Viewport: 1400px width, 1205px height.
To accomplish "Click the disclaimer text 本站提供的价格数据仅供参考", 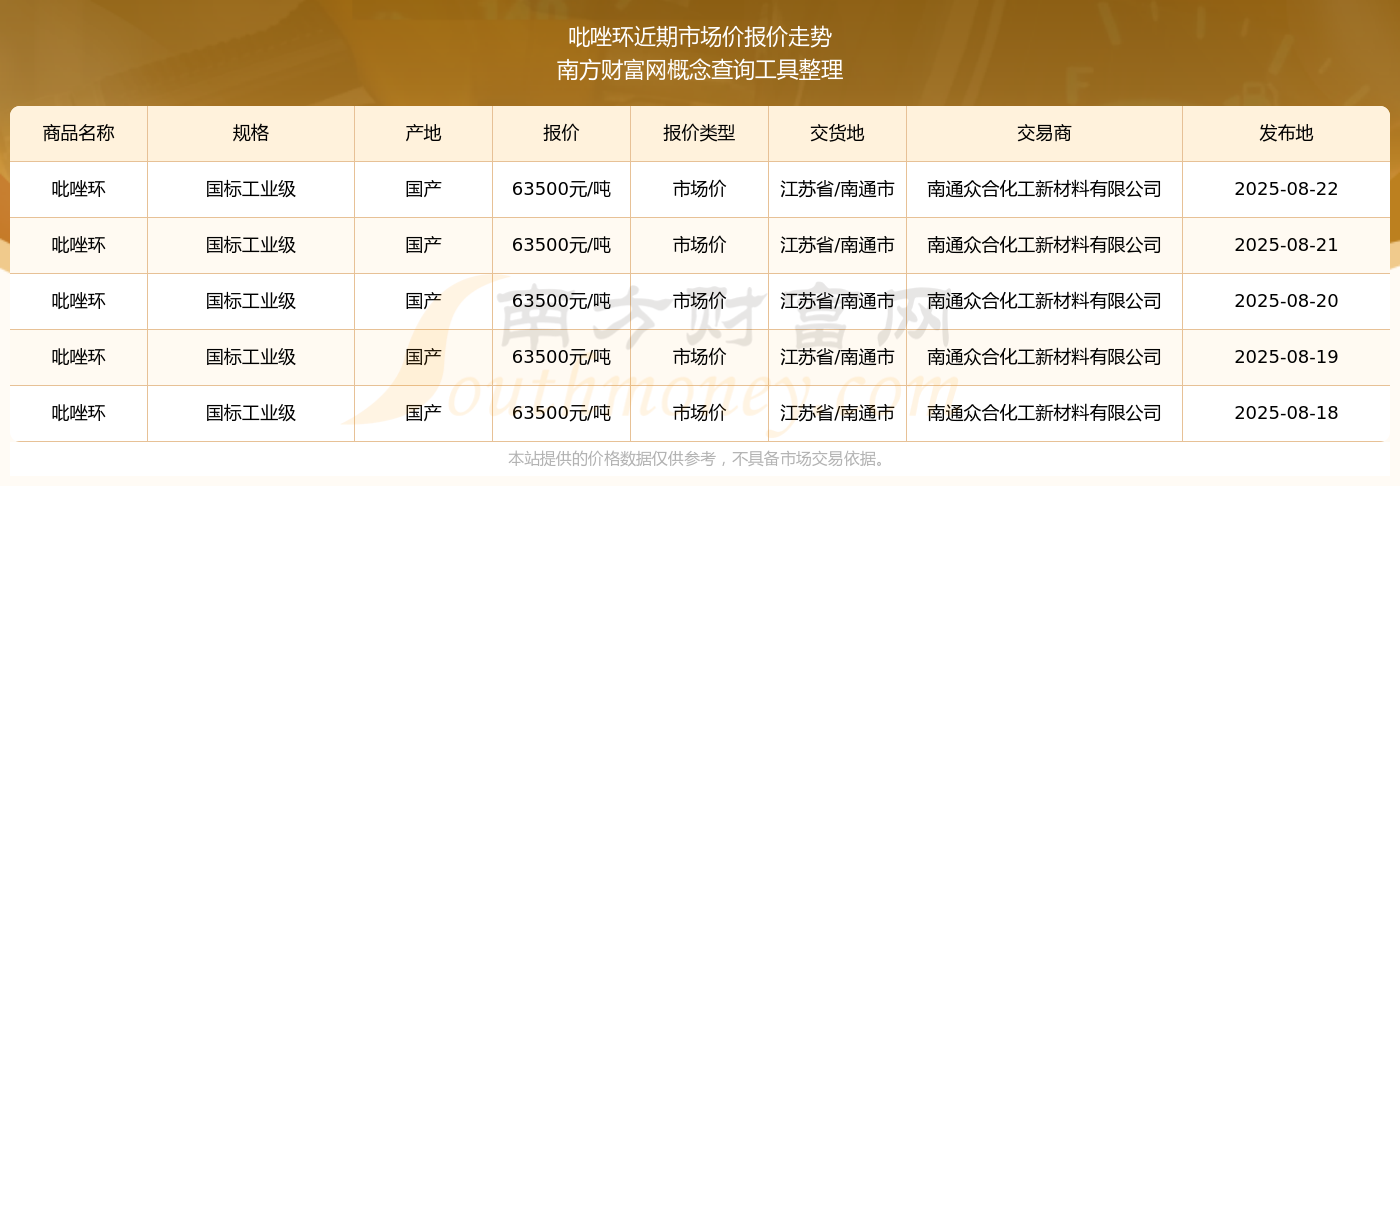I will [612, 459].
